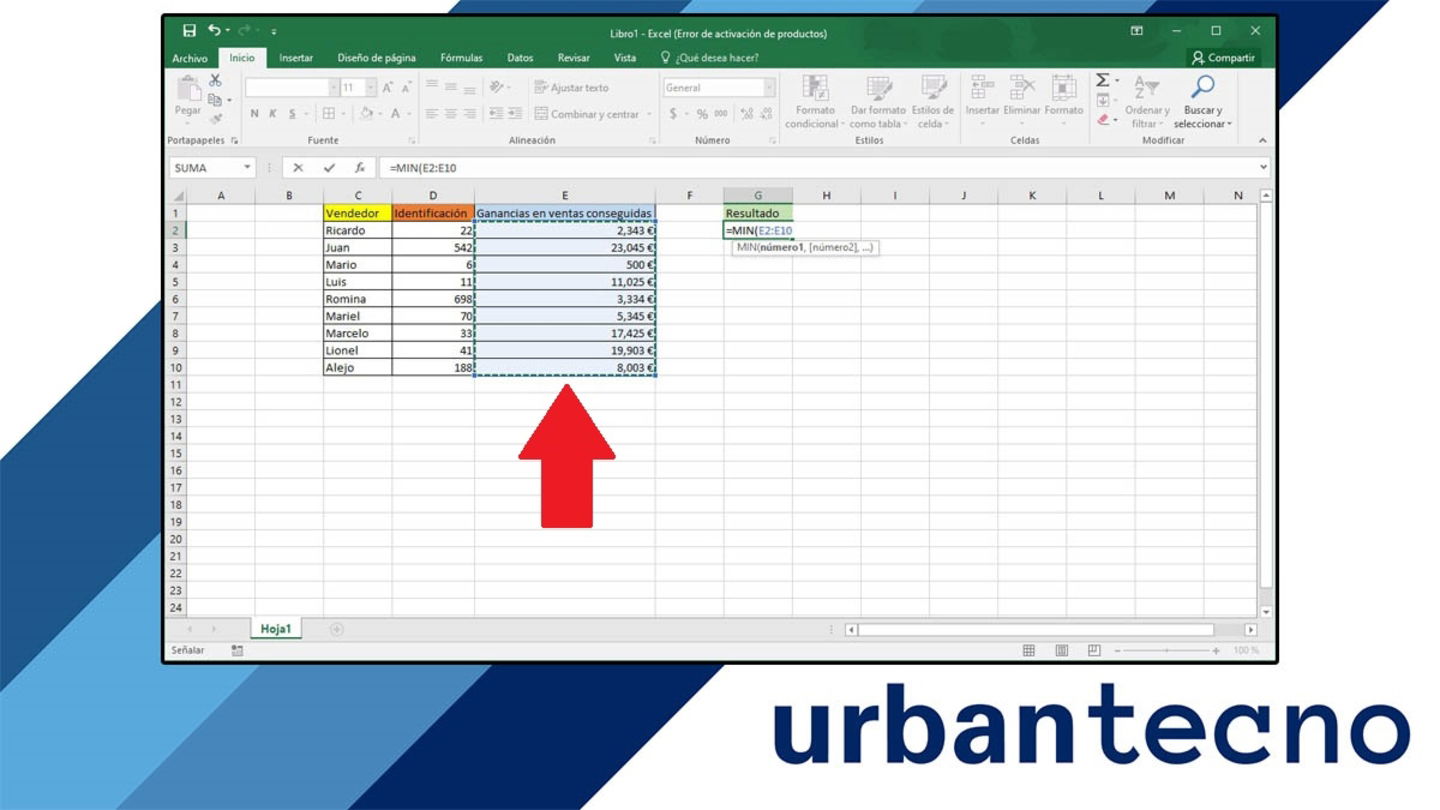This screenshot has height=810, width=1440.
Task: Open Formato condicional menu
Action: tap(815, 102)
